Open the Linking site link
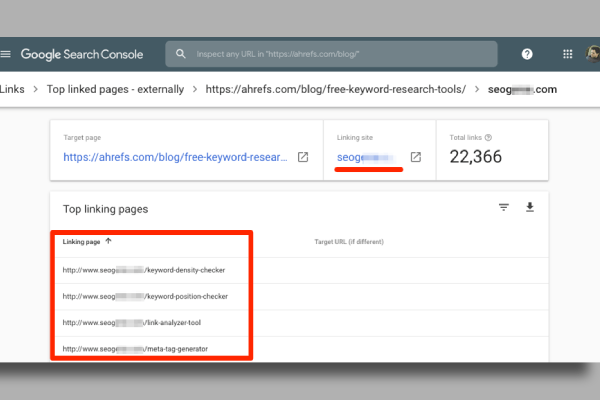Viewport: 600px width, 400px height. click(365, 157)
